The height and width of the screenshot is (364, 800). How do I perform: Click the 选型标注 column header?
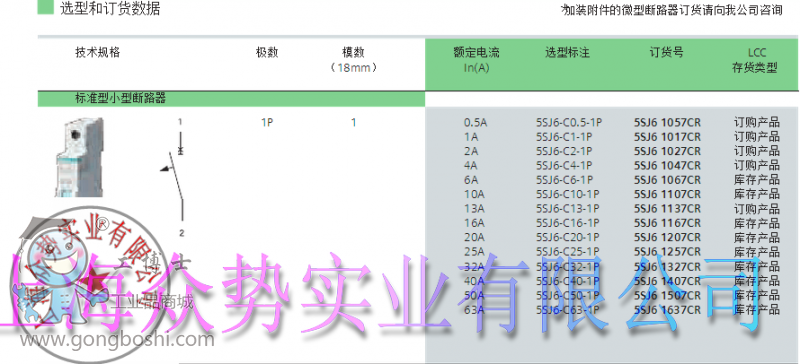click(567, 52)
